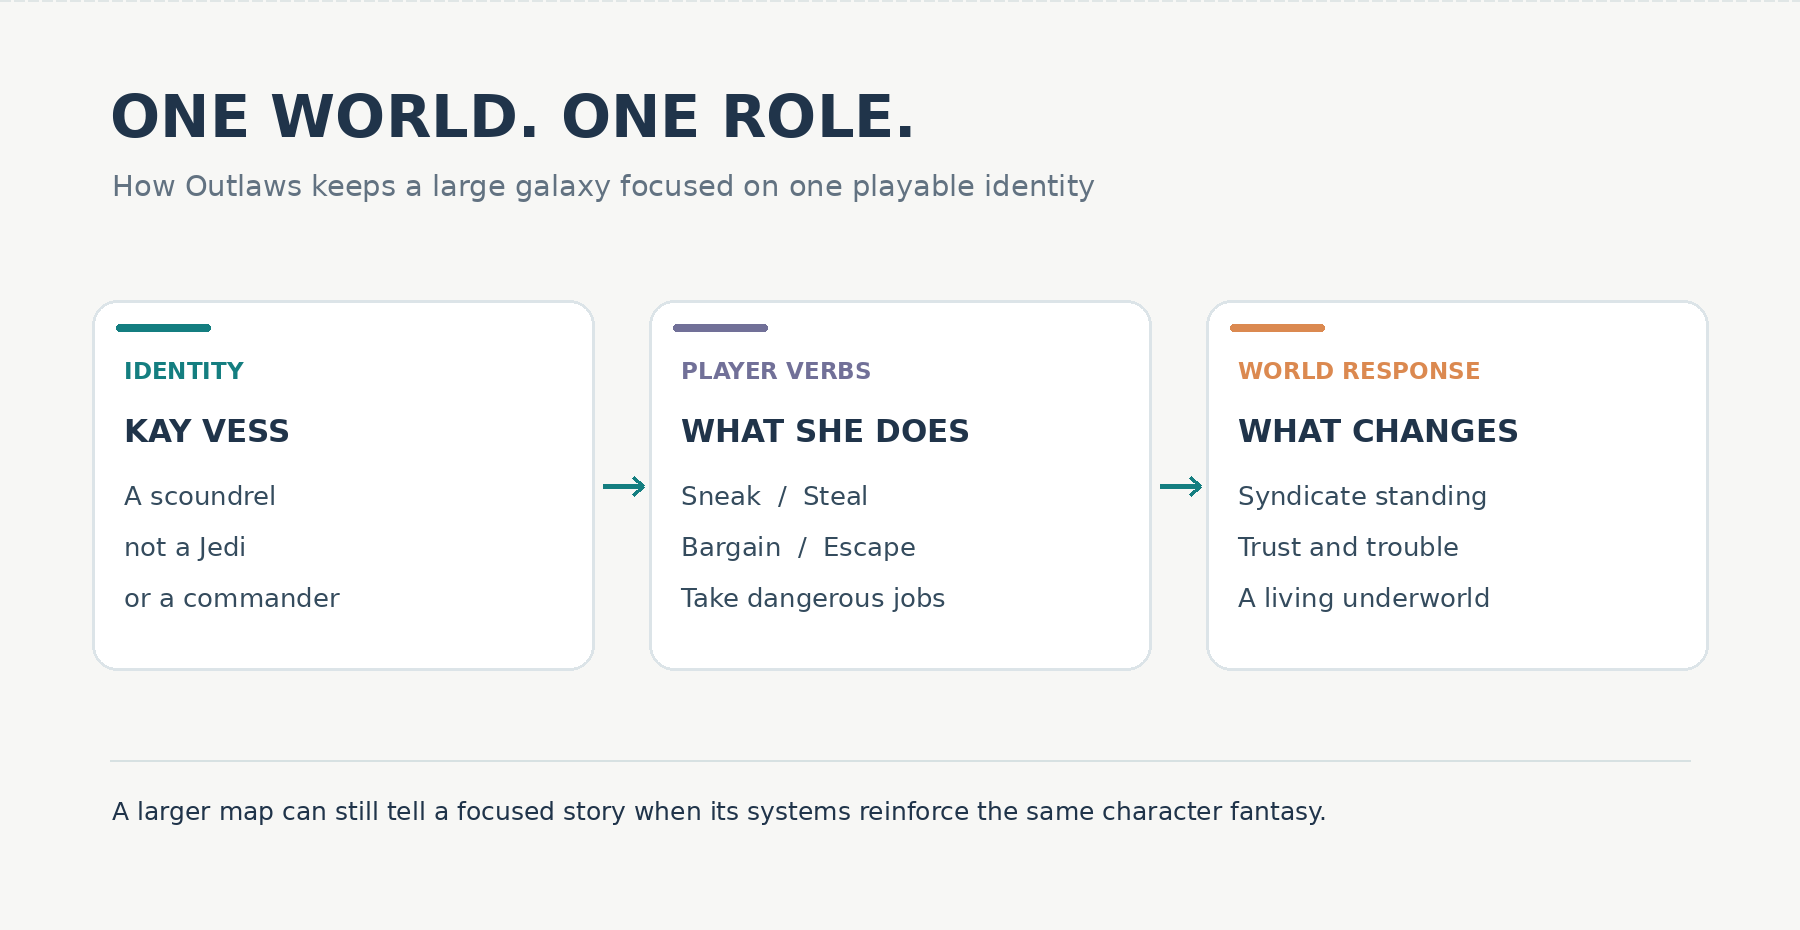Select the 'WHAT CHANGES' heading
This screenshot has height=930, width=1800.
coord(1378,431)
